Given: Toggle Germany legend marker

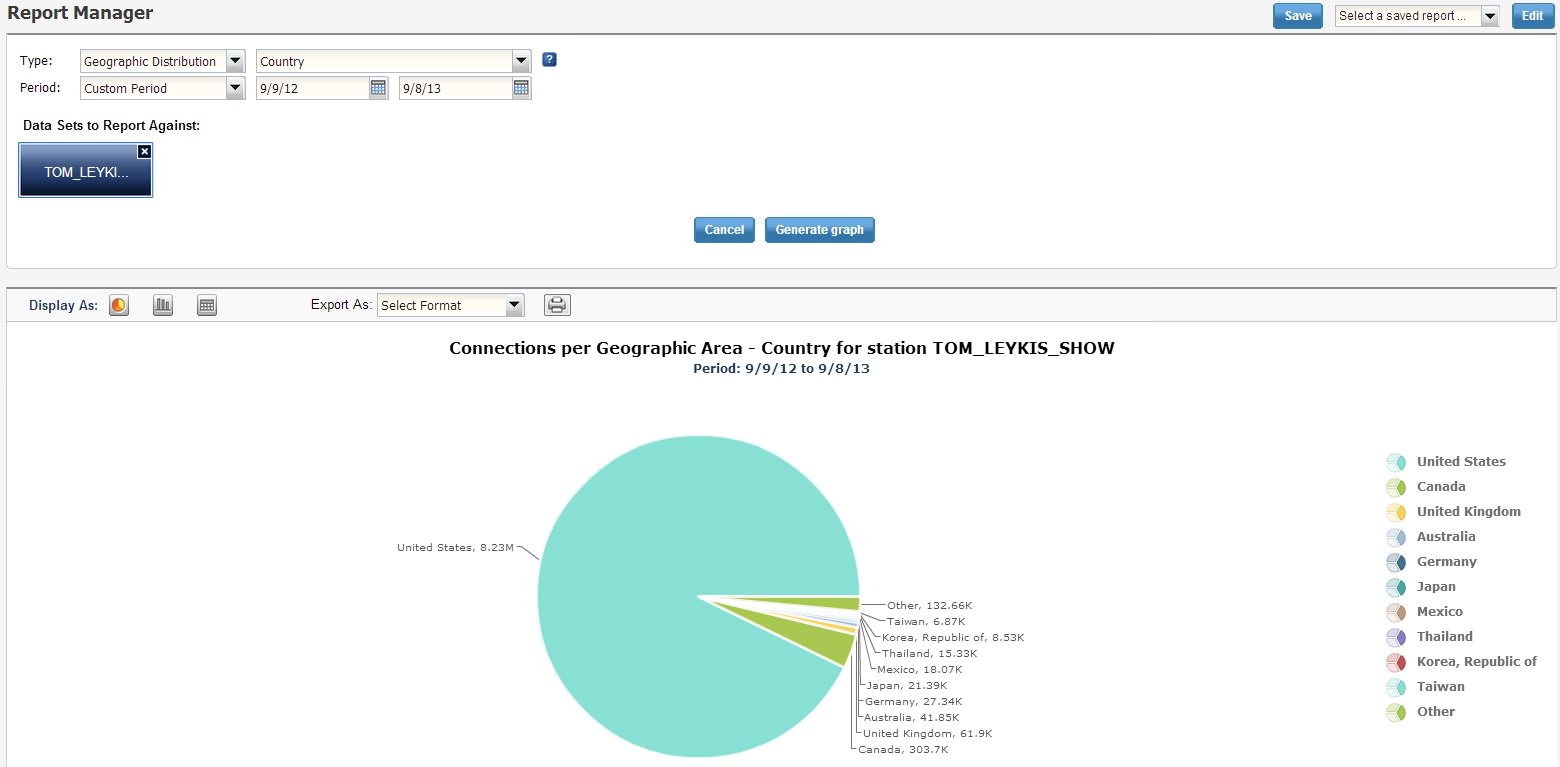Looking at the screenshot, I should click(x=1396, y=562).
